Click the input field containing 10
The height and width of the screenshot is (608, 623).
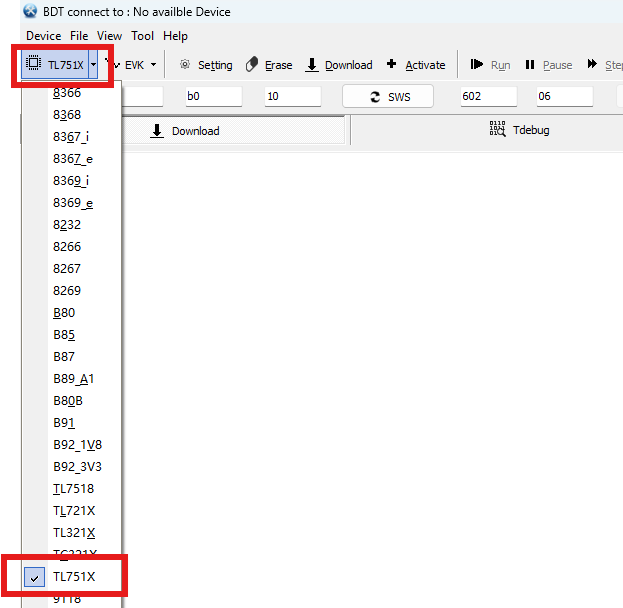coord(293,96)
